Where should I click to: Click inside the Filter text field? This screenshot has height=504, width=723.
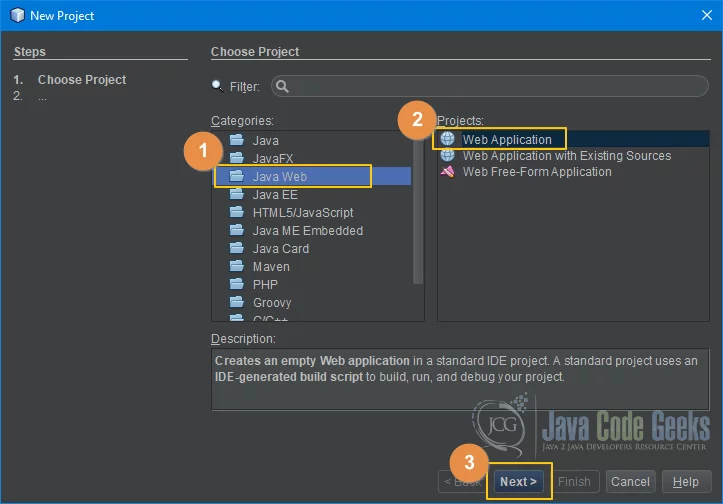(x=490, y=86)
